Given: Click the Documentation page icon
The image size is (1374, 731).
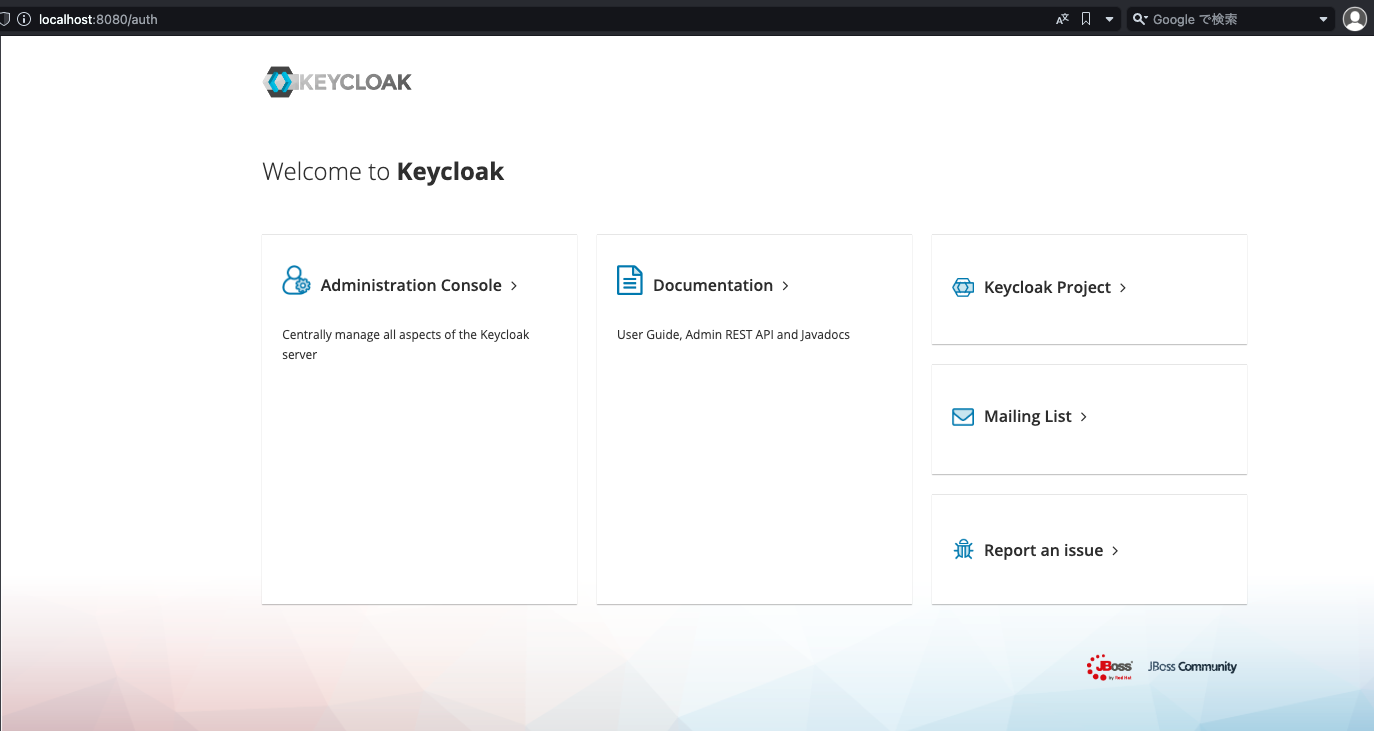Looking at the screenshot, I should pos(630,281).
